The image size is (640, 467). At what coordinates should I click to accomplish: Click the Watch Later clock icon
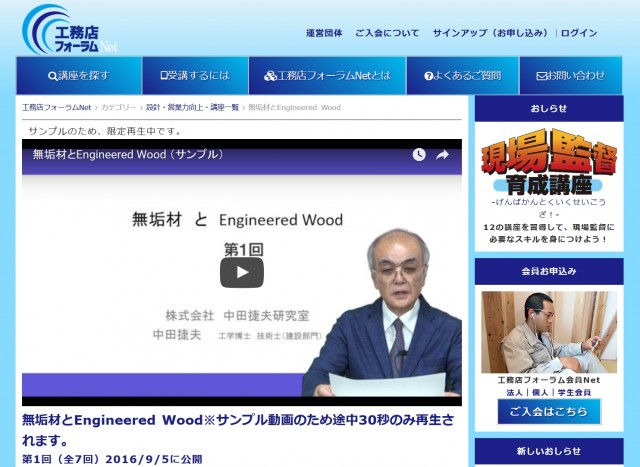click(x=418, y=155)
